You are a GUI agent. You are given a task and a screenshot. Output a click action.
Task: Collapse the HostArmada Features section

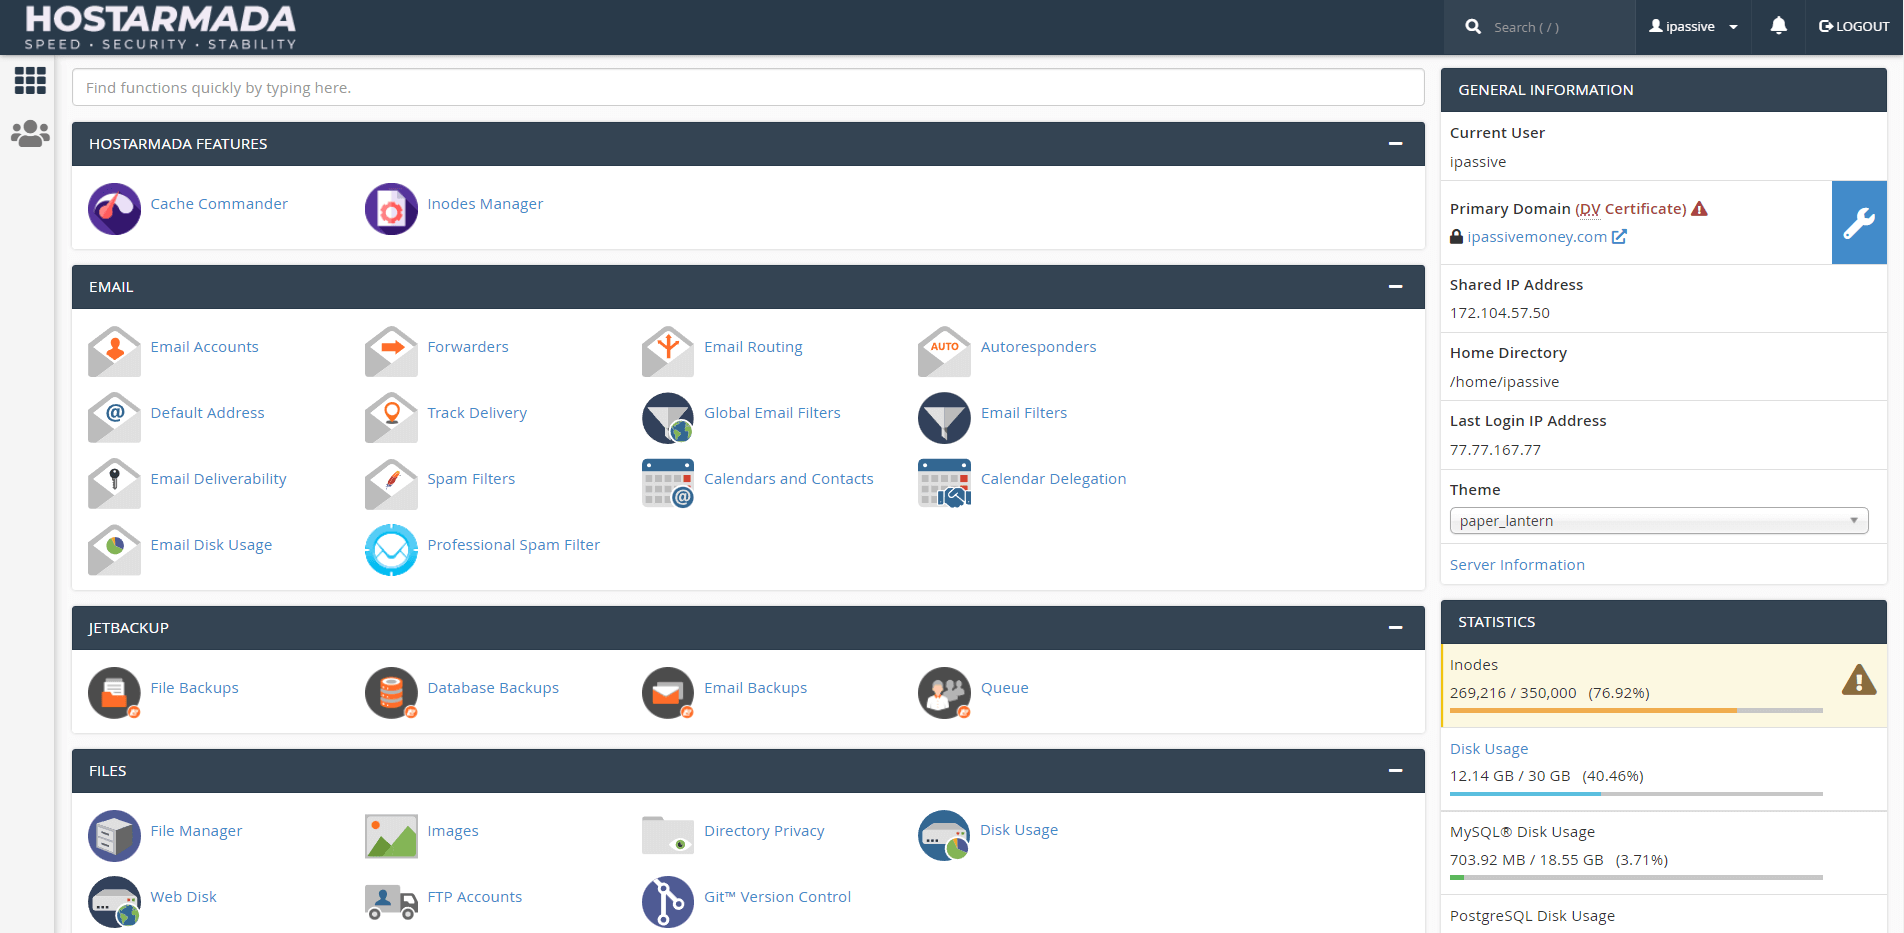tap(1395, 144)
